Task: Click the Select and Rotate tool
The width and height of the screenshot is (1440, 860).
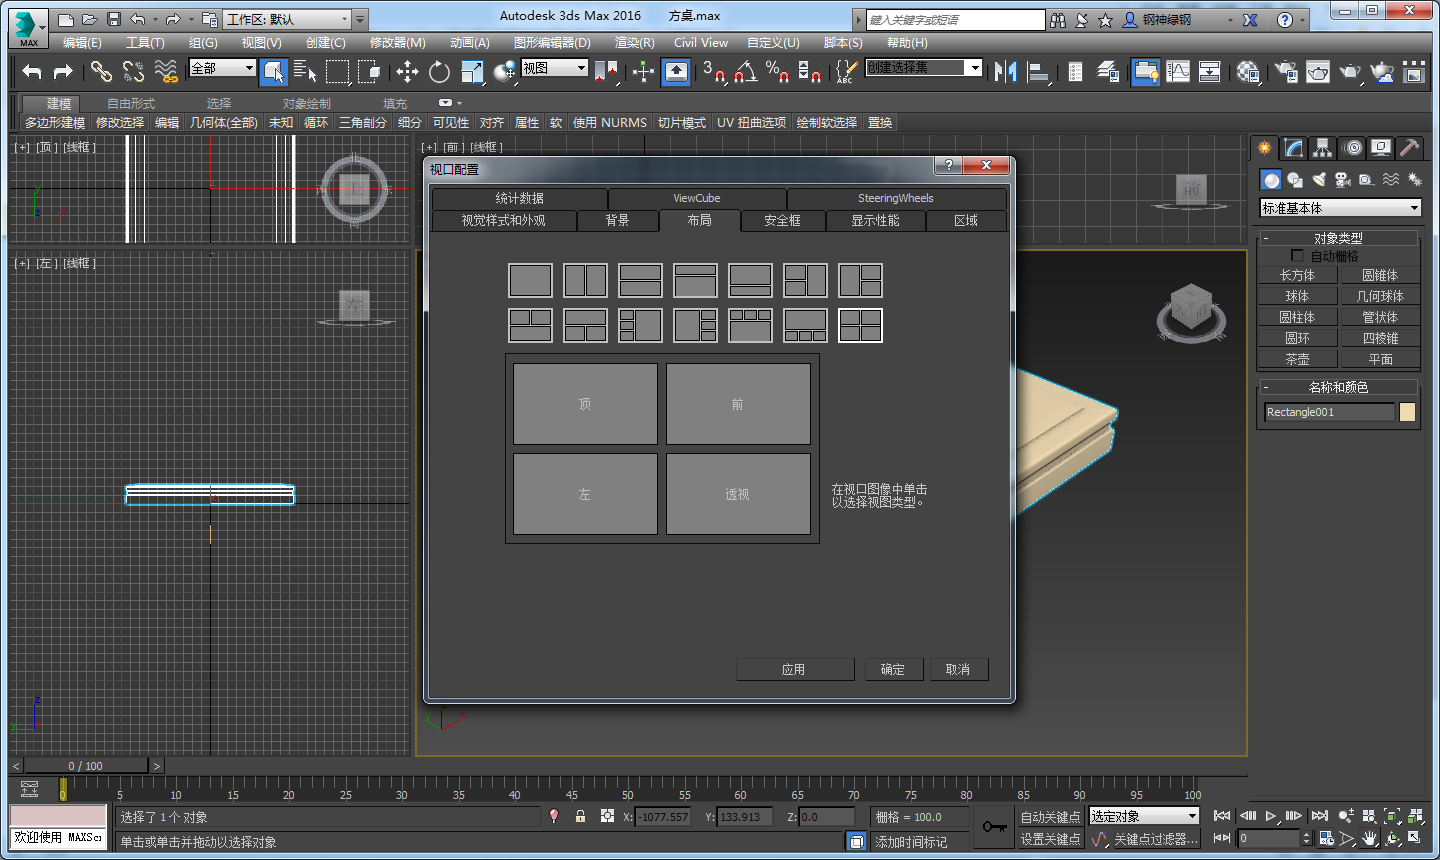Action: click(439, 71)
